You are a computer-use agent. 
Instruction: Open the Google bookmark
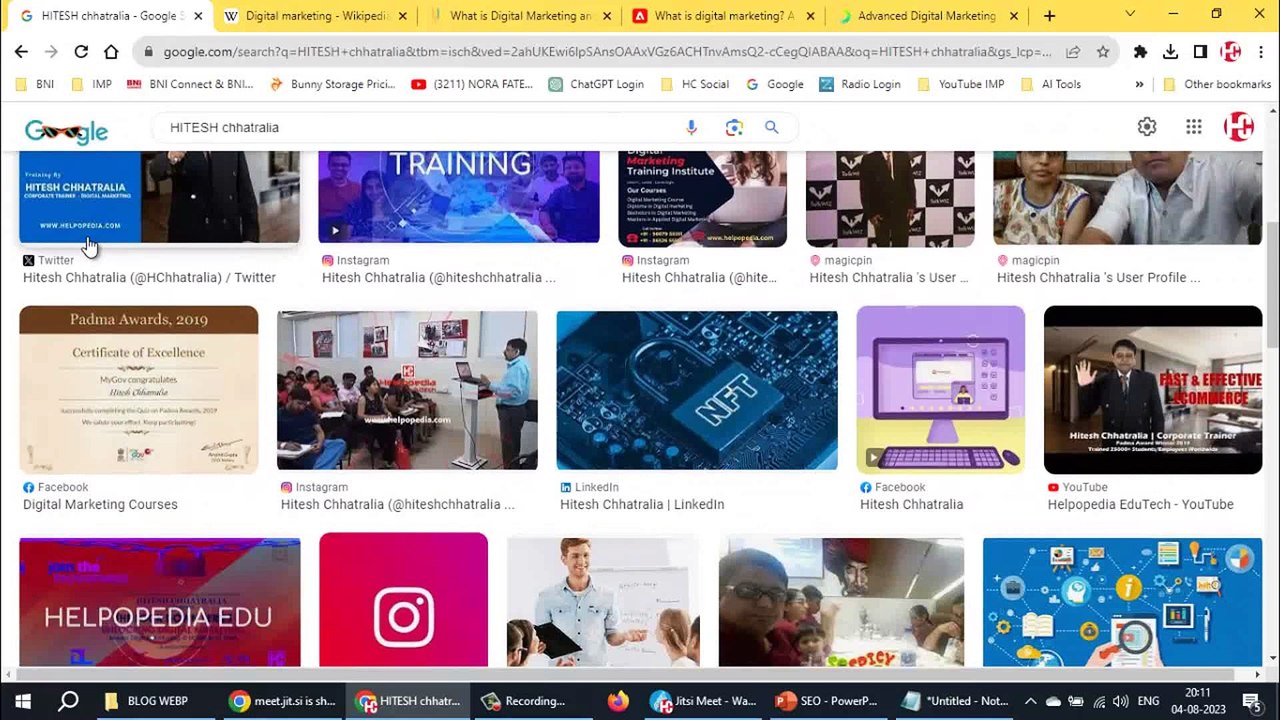[x=775, y=84]
